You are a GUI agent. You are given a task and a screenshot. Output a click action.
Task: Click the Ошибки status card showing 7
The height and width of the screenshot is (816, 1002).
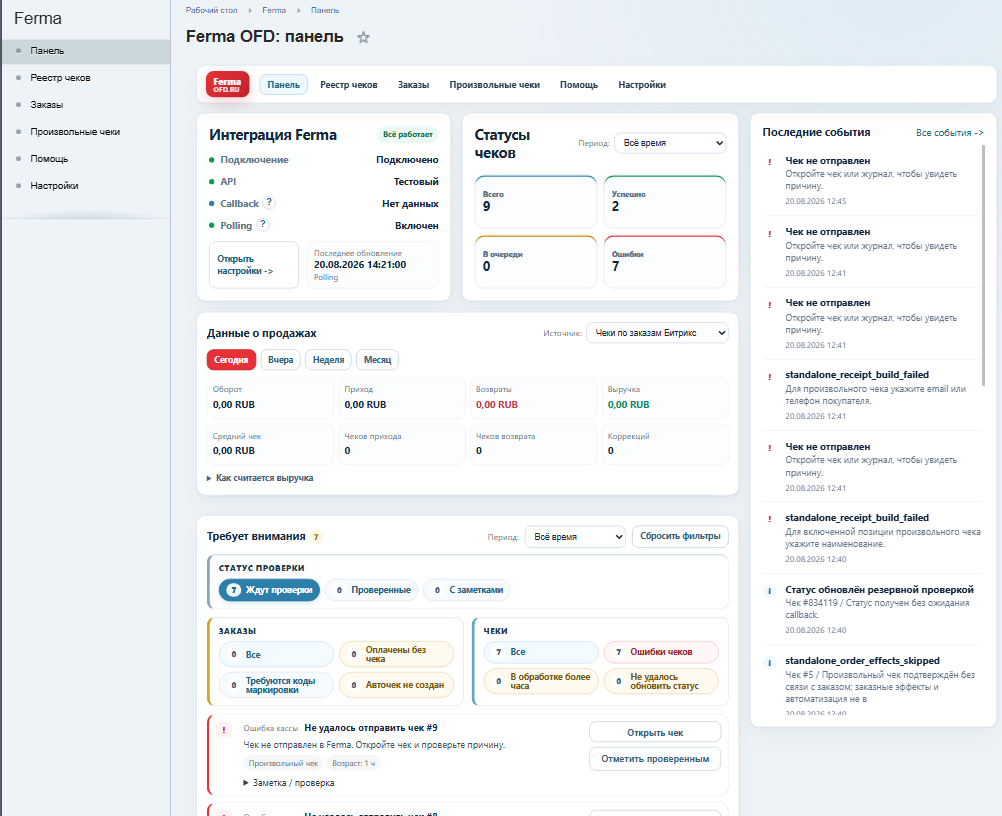pyautogui.click(x=665, y=262)
